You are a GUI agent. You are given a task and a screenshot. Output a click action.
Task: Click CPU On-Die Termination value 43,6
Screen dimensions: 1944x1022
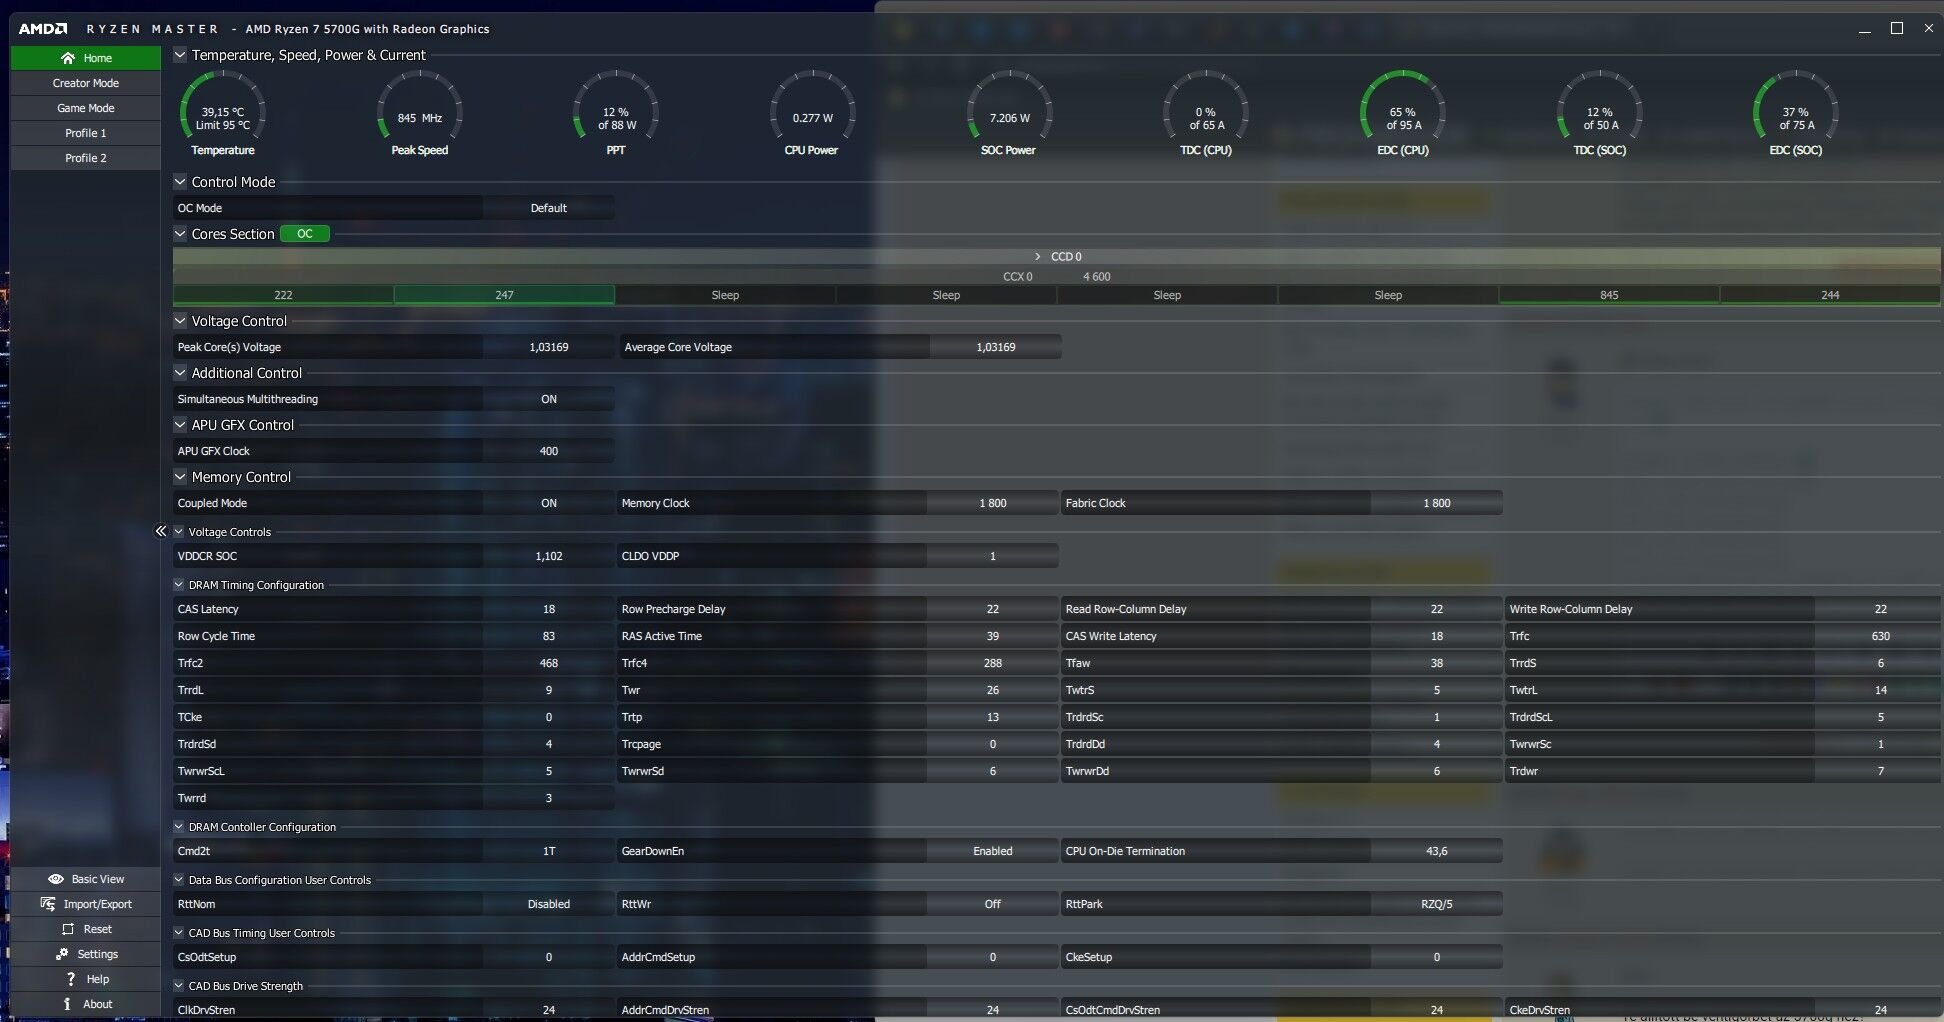pos(1436,851)
